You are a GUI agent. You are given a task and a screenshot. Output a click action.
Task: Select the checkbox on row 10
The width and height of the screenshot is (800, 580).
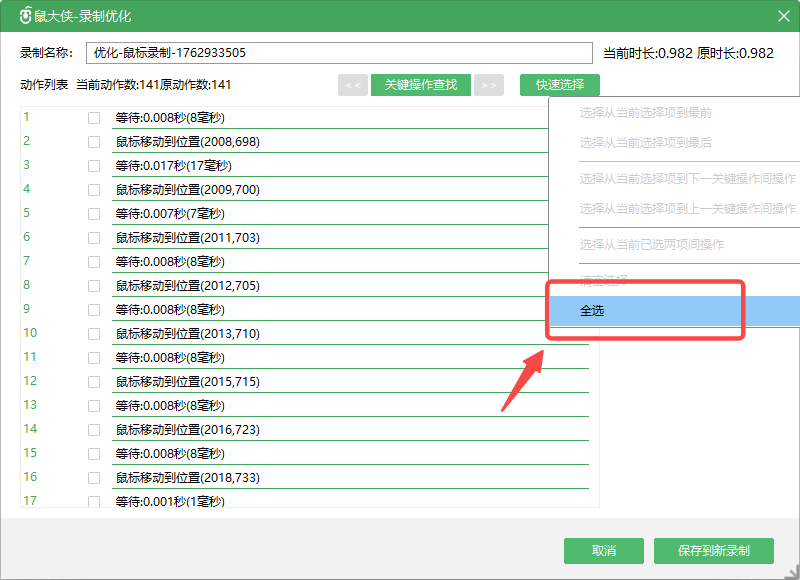(94, 334)
